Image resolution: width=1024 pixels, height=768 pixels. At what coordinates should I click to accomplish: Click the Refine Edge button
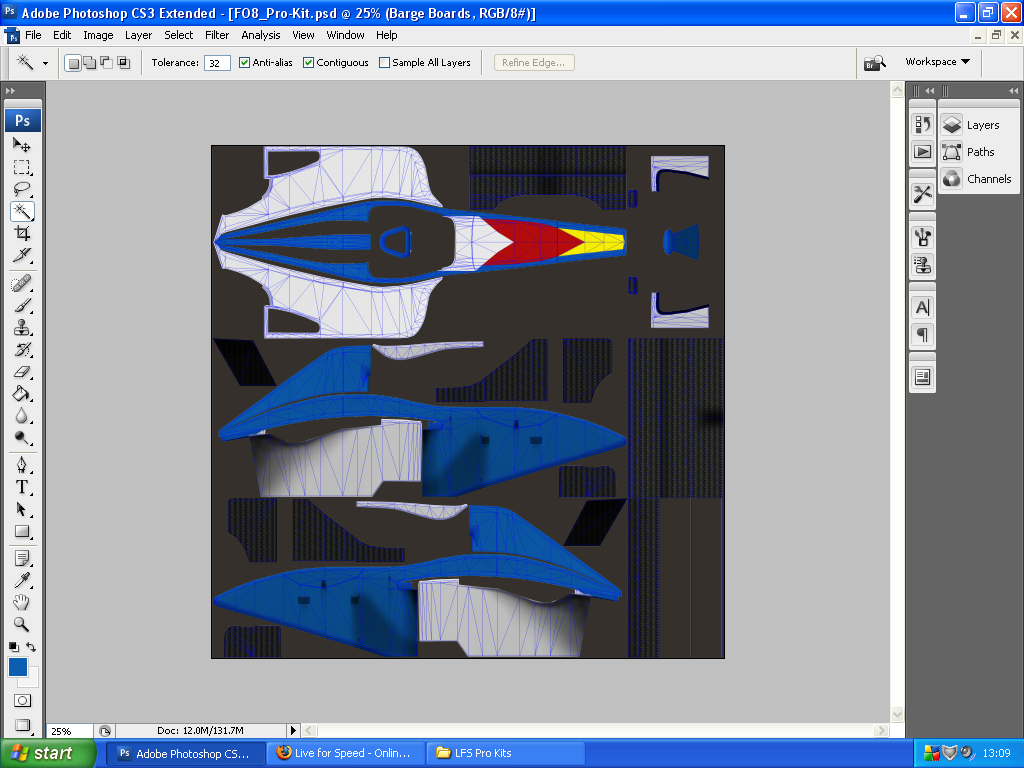[x=534, y=63]
